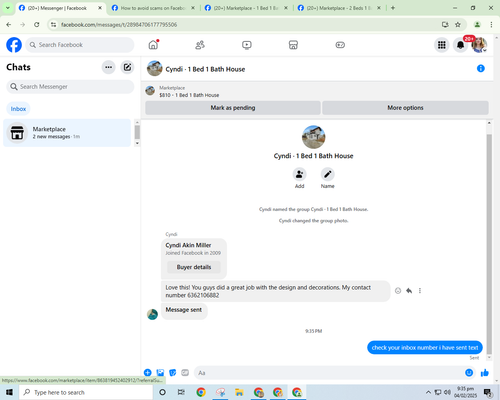Open the Windows Start menu

click(x=9, y=392)
